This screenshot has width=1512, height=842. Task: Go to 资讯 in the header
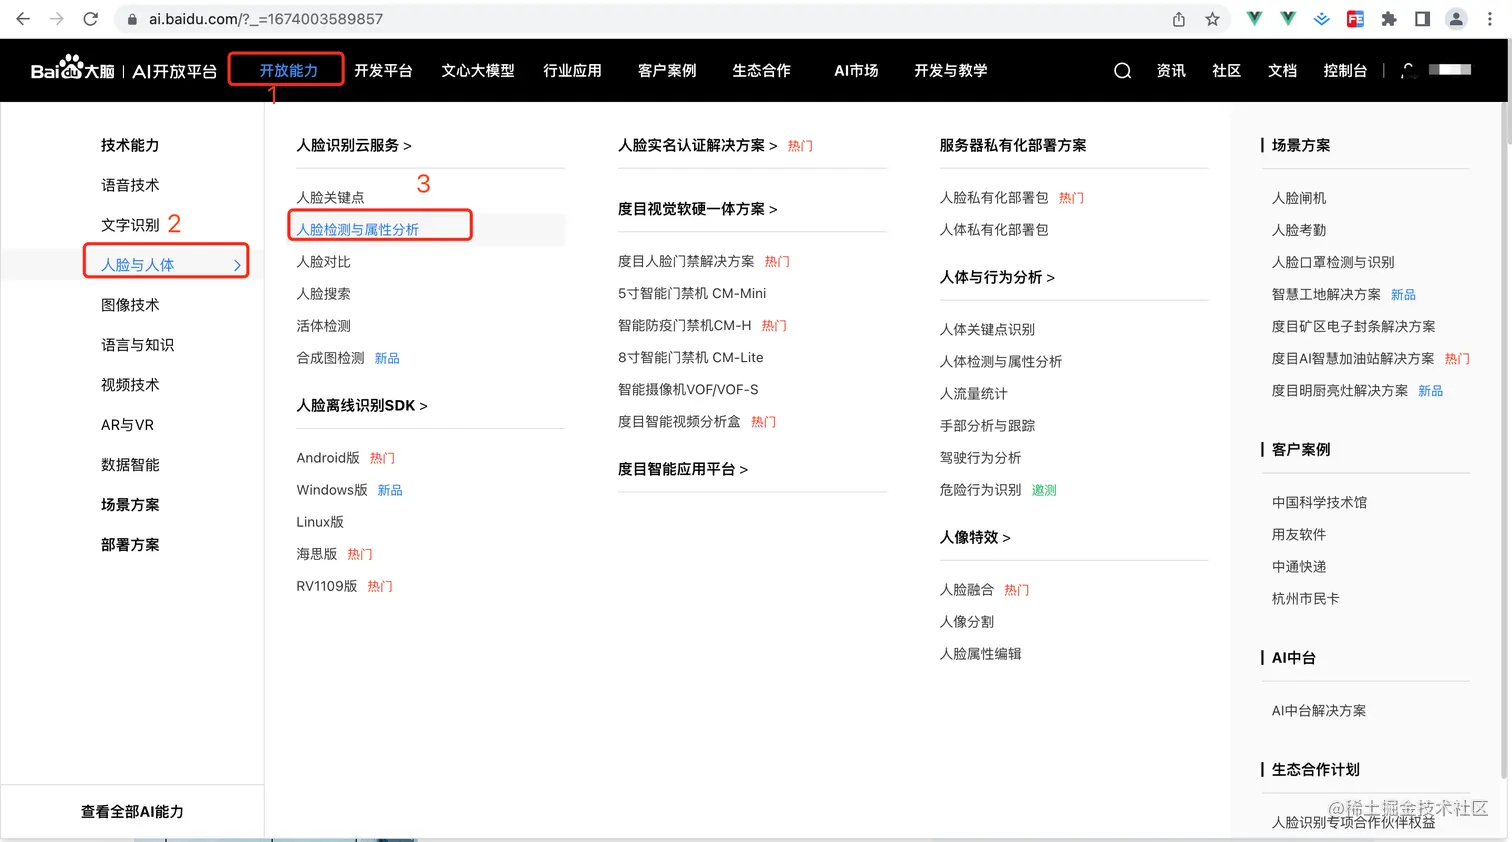(1171, 70)
